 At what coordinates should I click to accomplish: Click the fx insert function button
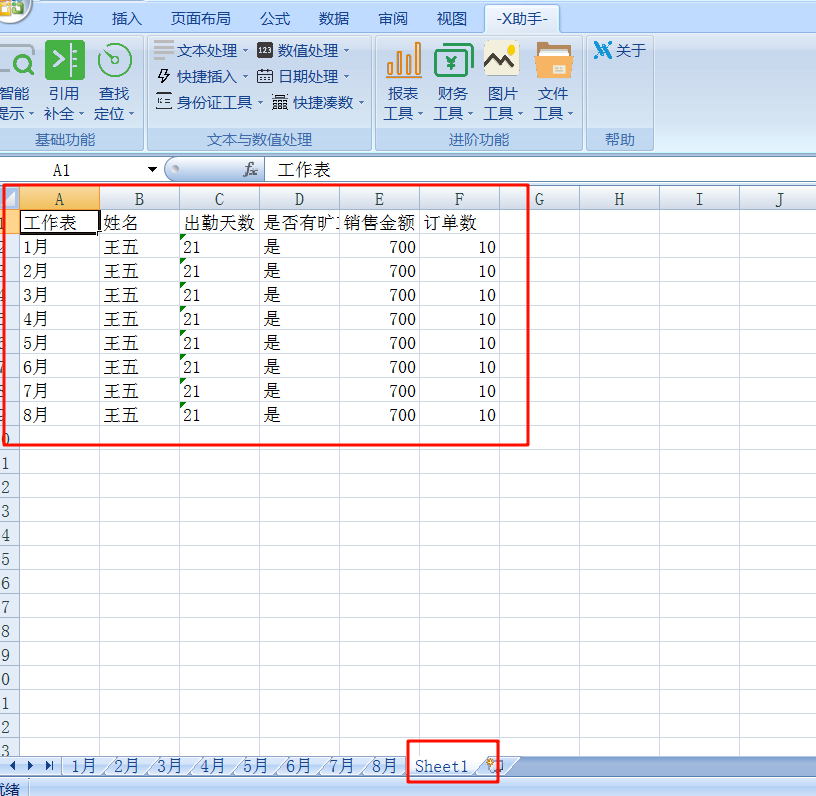point(251,170)
